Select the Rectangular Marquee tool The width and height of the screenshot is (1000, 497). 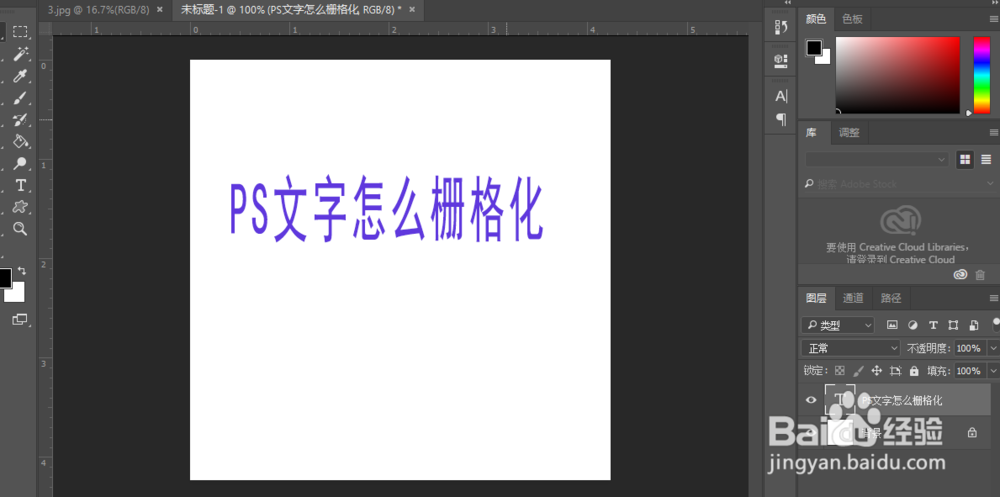coord(20,31)
